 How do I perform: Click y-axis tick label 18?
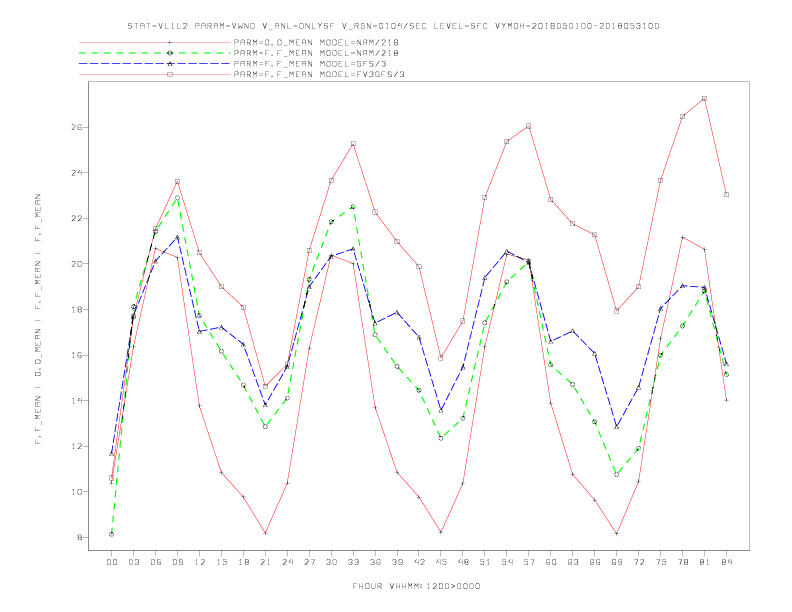click(76, 310)
